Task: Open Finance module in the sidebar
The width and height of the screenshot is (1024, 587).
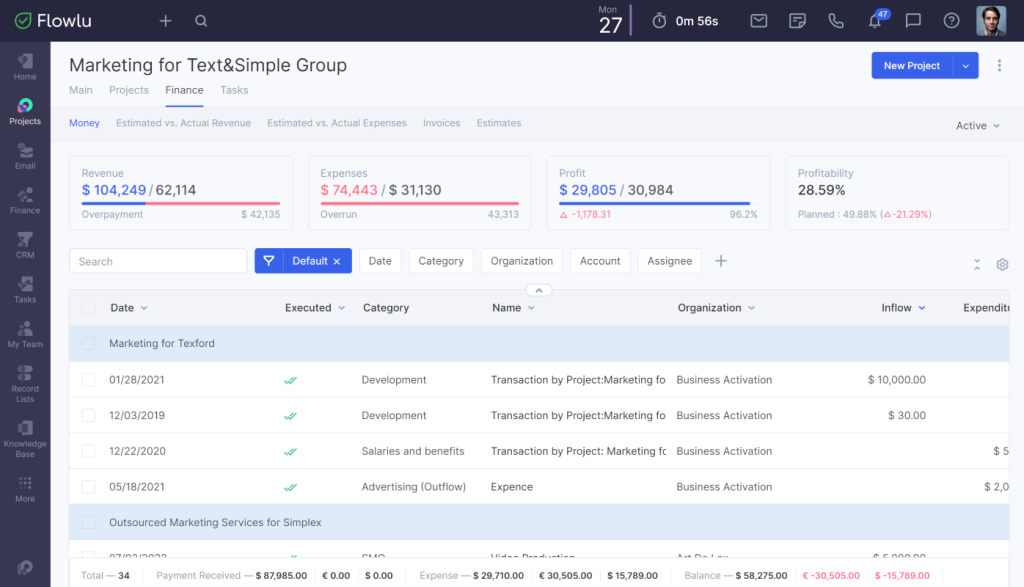Action: click(x=25, y=201)
